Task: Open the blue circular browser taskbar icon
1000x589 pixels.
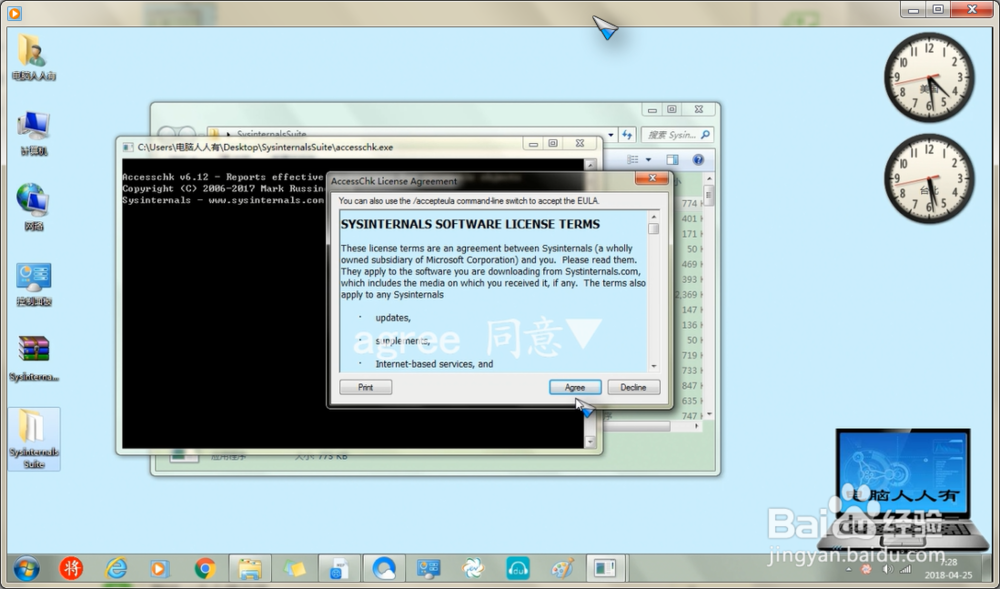Action: pos(384,568)
